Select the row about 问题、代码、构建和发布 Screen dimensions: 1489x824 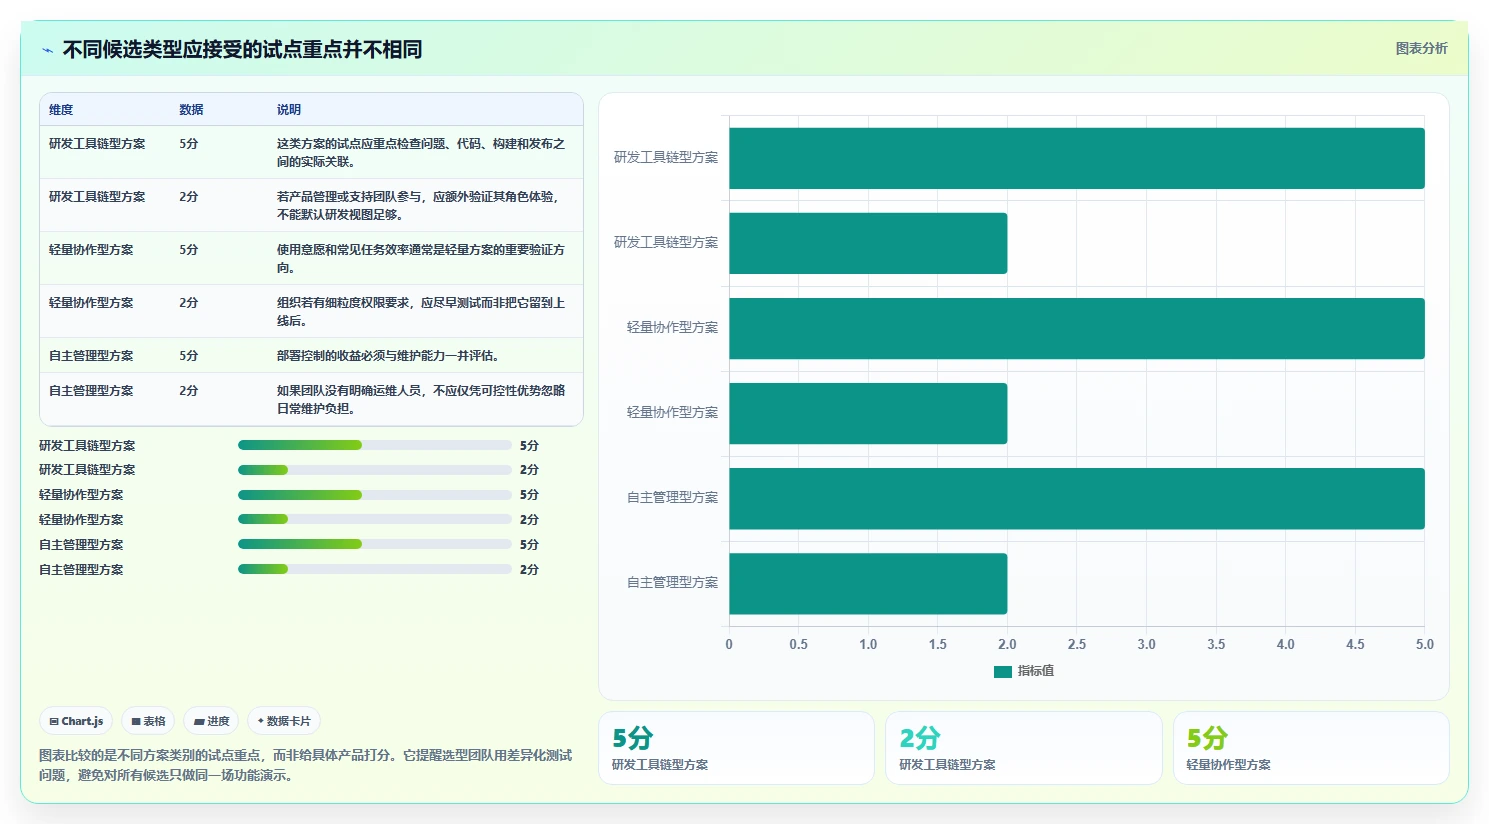[311, 152]
